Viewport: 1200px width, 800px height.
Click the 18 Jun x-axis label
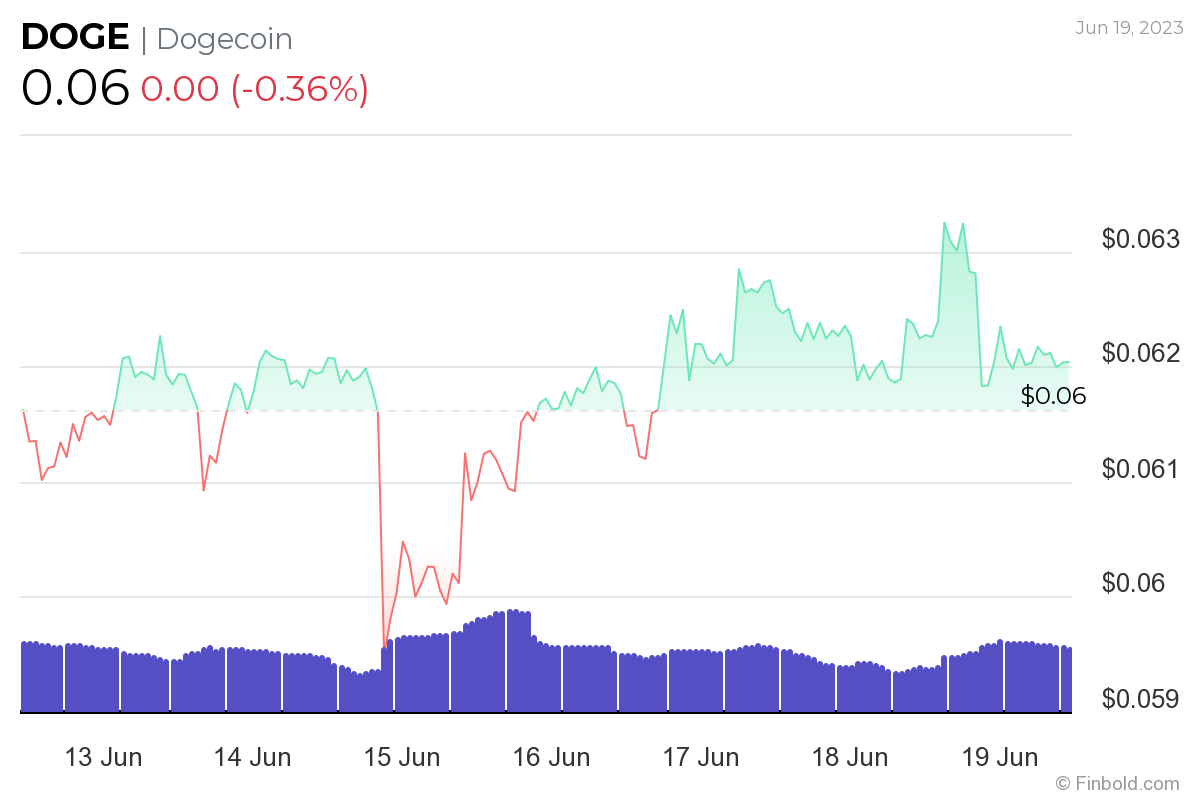point(850,757)
